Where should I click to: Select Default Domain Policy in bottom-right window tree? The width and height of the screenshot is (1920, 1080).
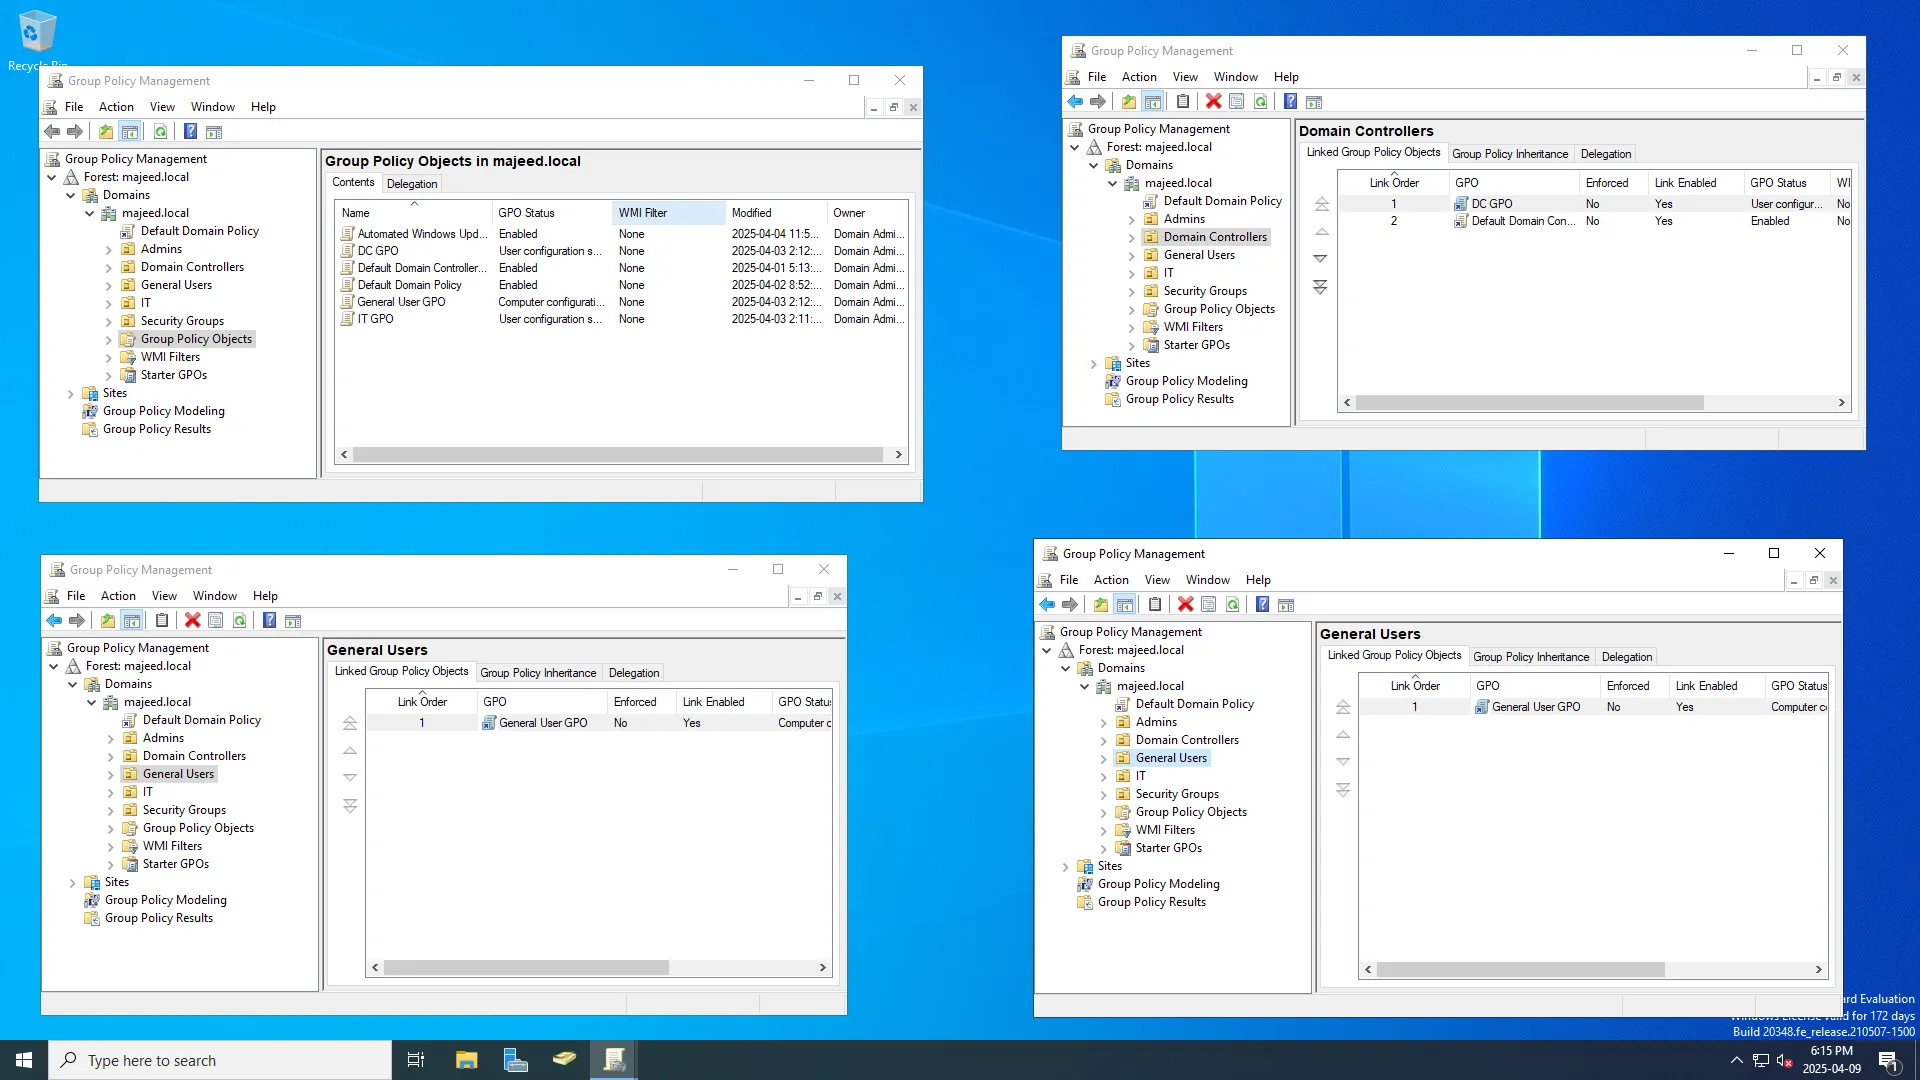click(x=1194, y=704)
